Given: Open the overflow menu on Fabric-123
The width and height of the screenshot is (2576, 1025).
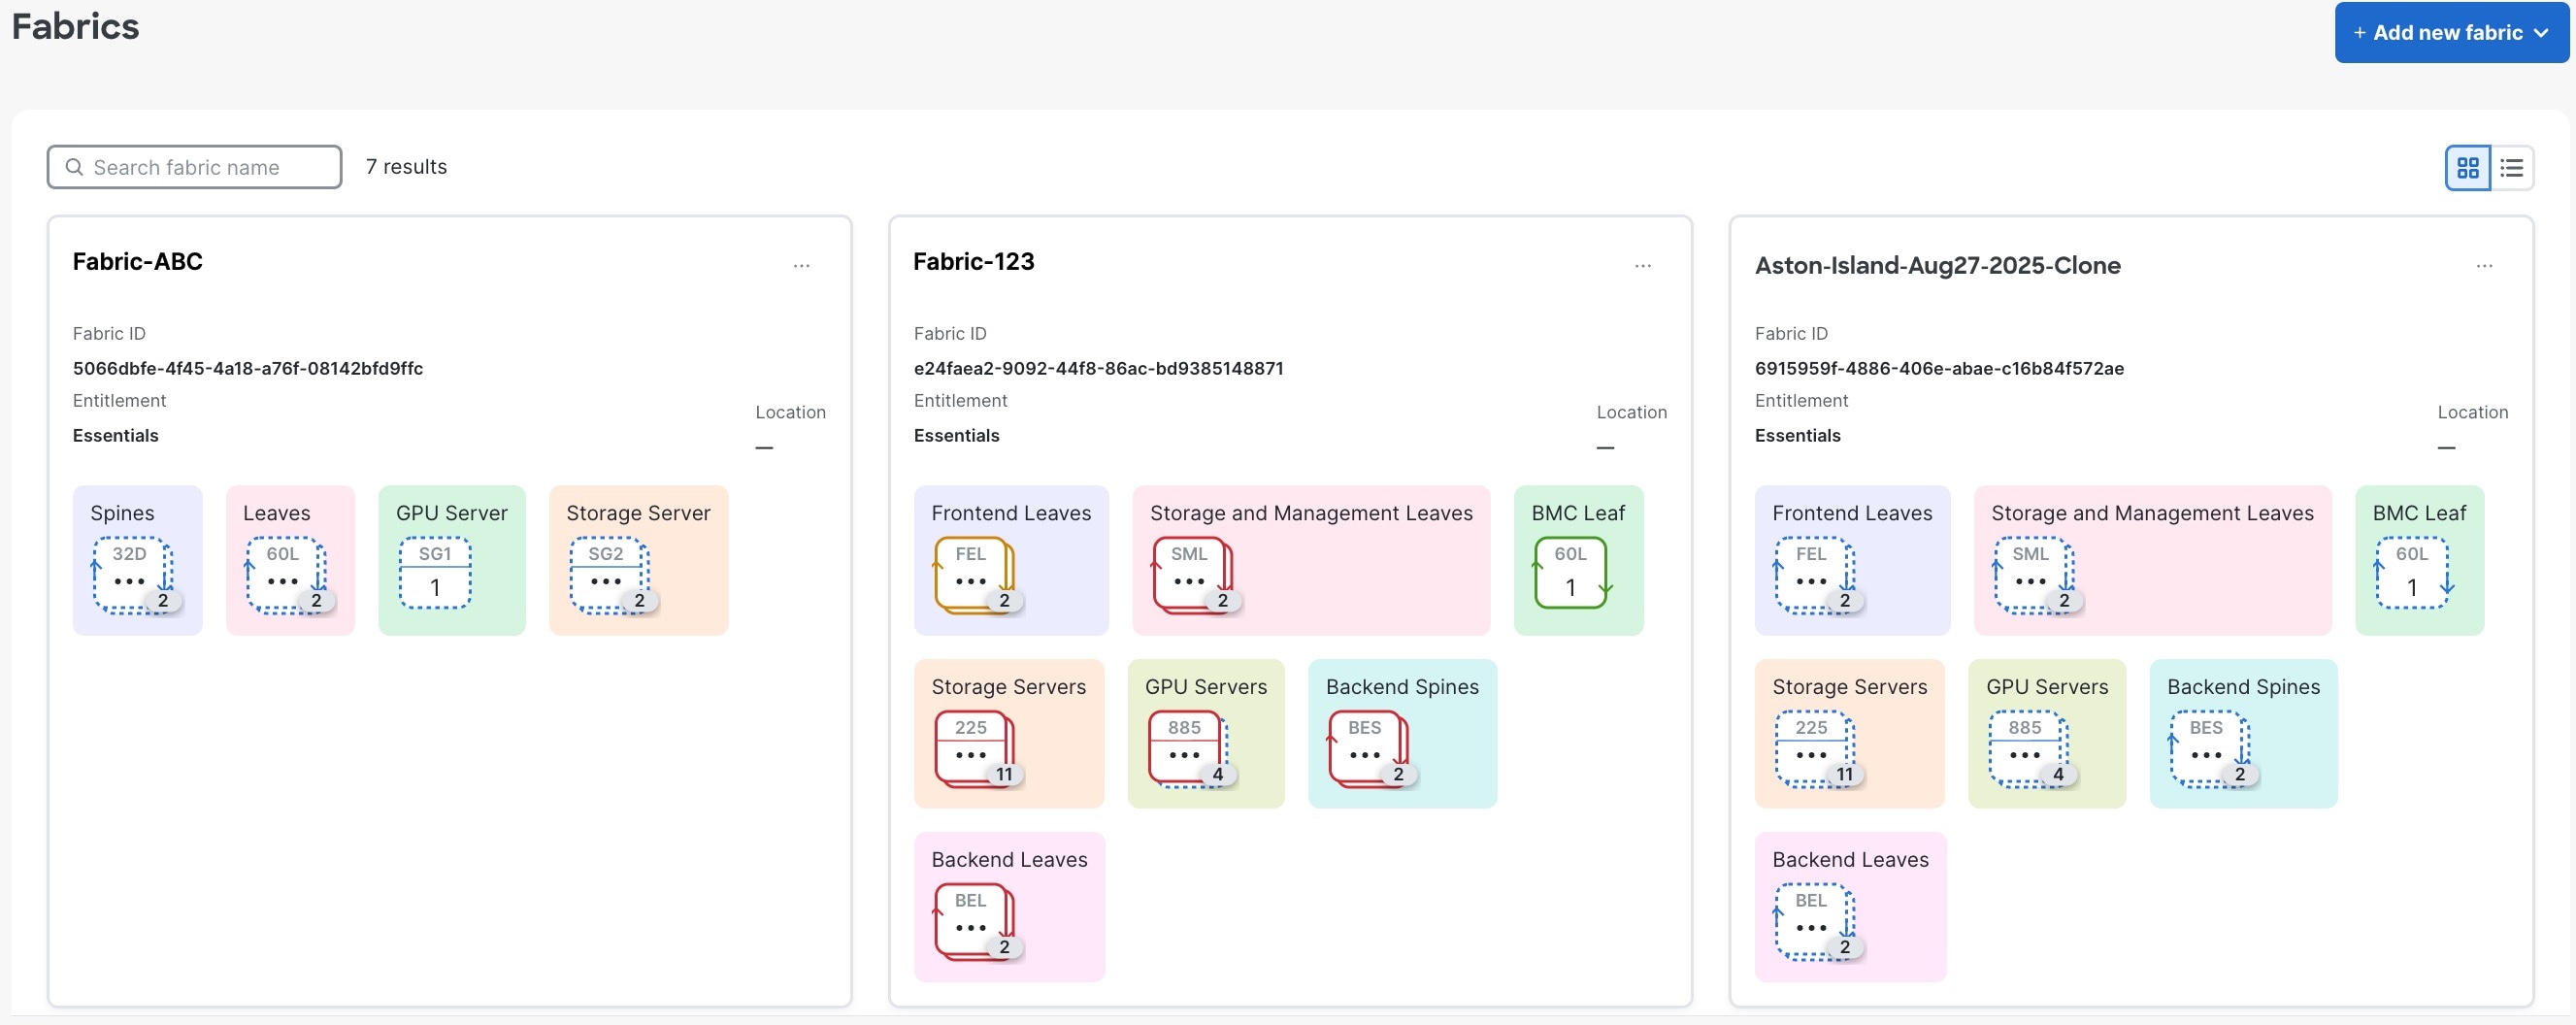Looking at the screenshot, I should point(1643,265).
